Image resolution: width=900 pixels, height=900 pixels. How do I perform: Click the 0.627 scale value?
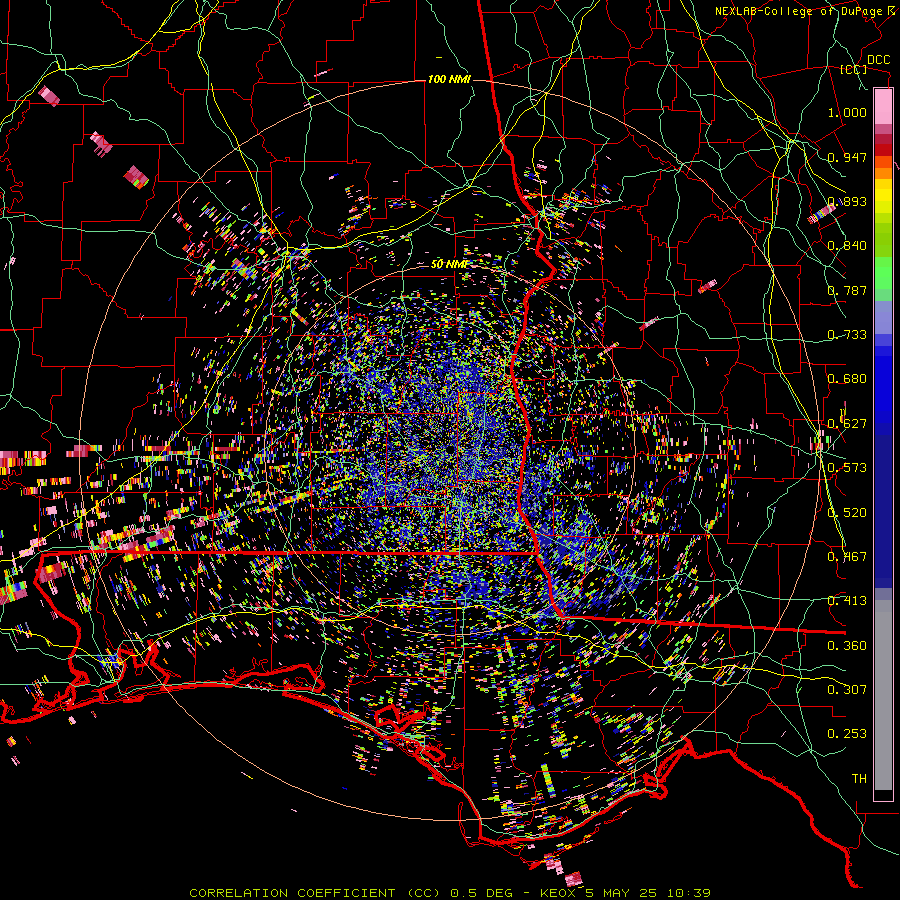click(x=847, y=424)
